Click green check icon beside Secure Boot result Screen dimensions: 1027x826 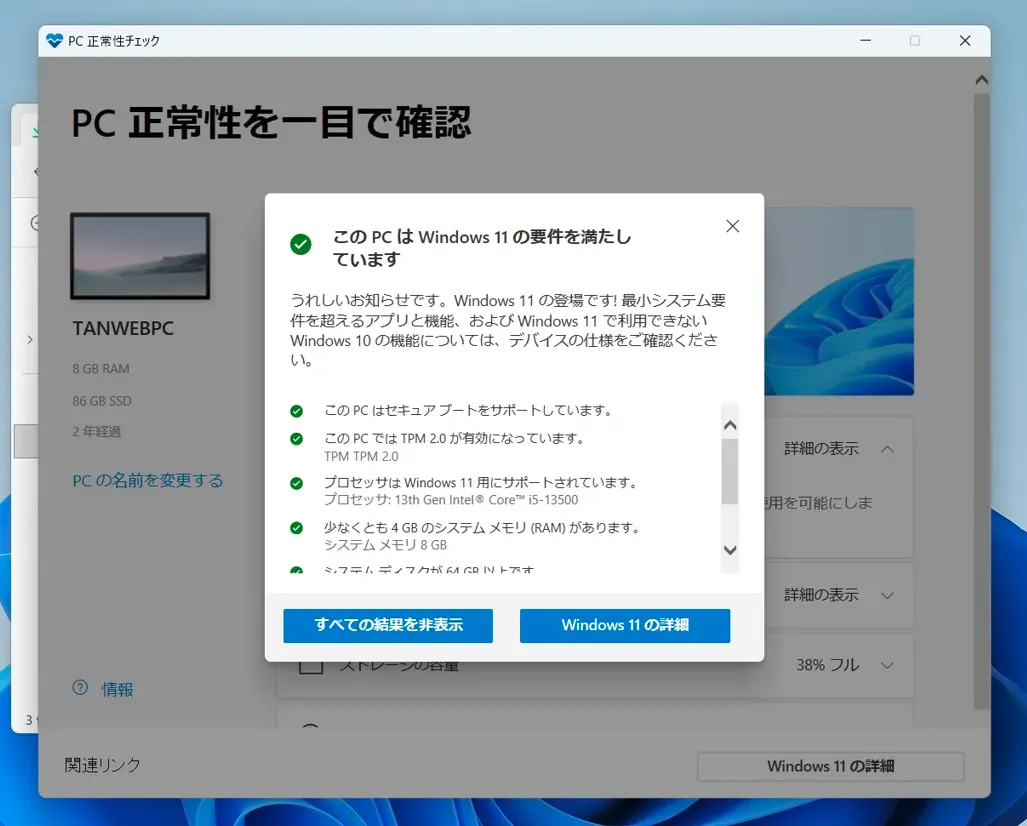click(296, 411)
